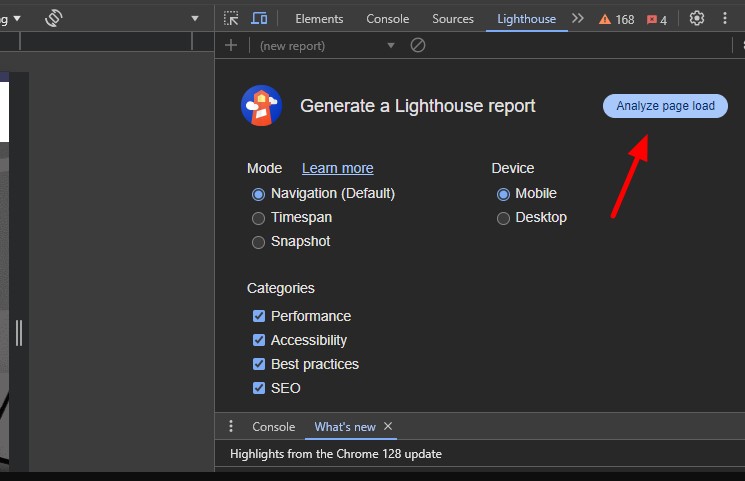Open the Console drawer tab
This screenshot has height=481, width=745.
tap(273, 426)
